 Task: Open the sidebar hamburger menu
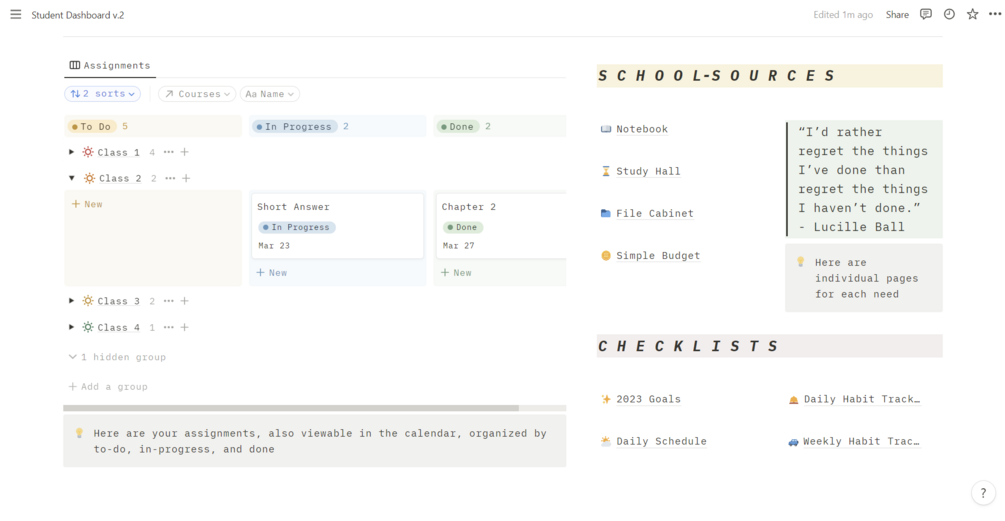click(x=15, y=15)
